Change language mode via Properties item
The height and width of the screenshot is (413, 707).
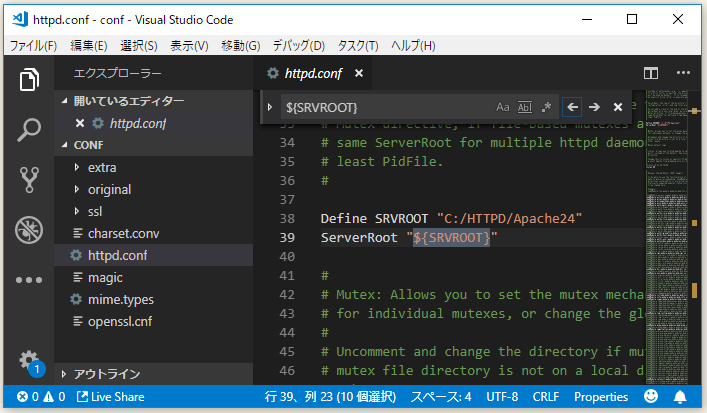[x=601, y=397]
